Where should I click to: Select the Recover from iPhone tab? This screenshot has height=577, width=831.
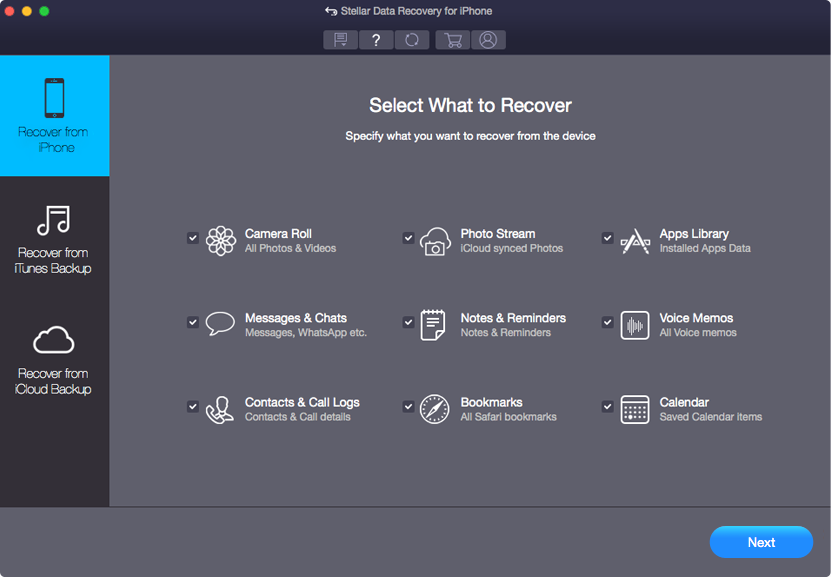pyautogui.click(x=54, y=115)
